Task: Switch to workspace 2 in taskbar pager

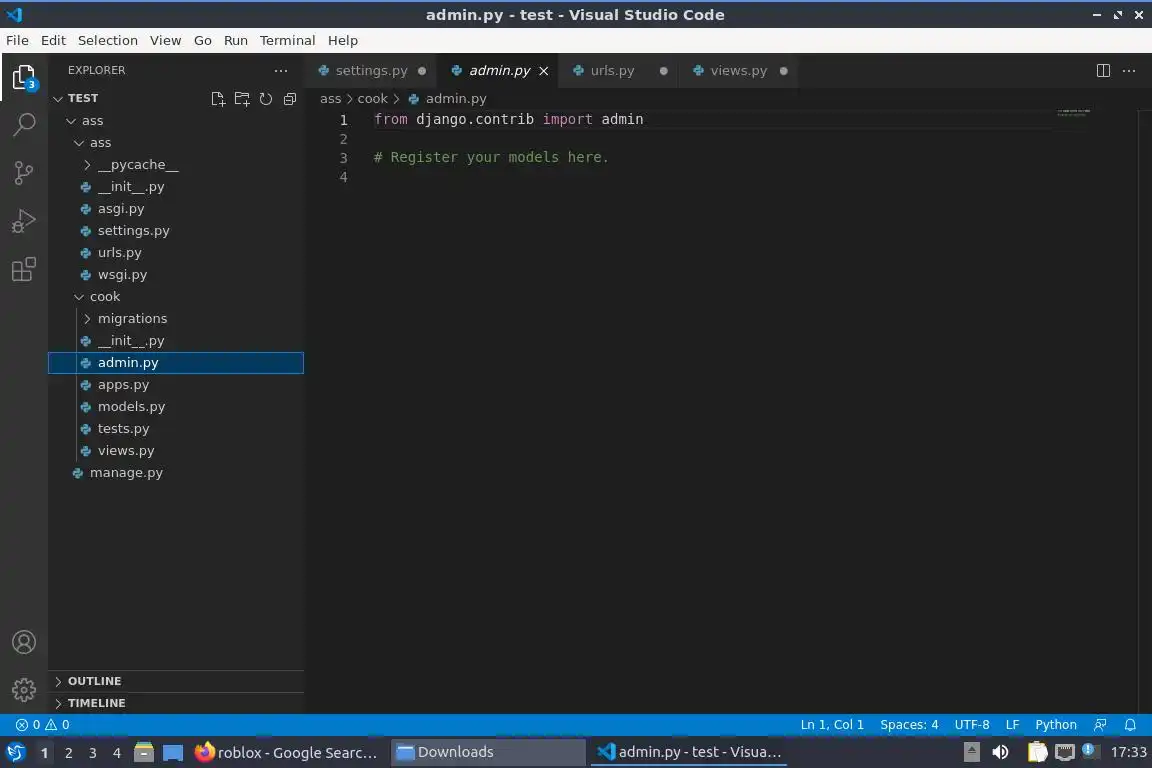Action: [x=68, y=753]
